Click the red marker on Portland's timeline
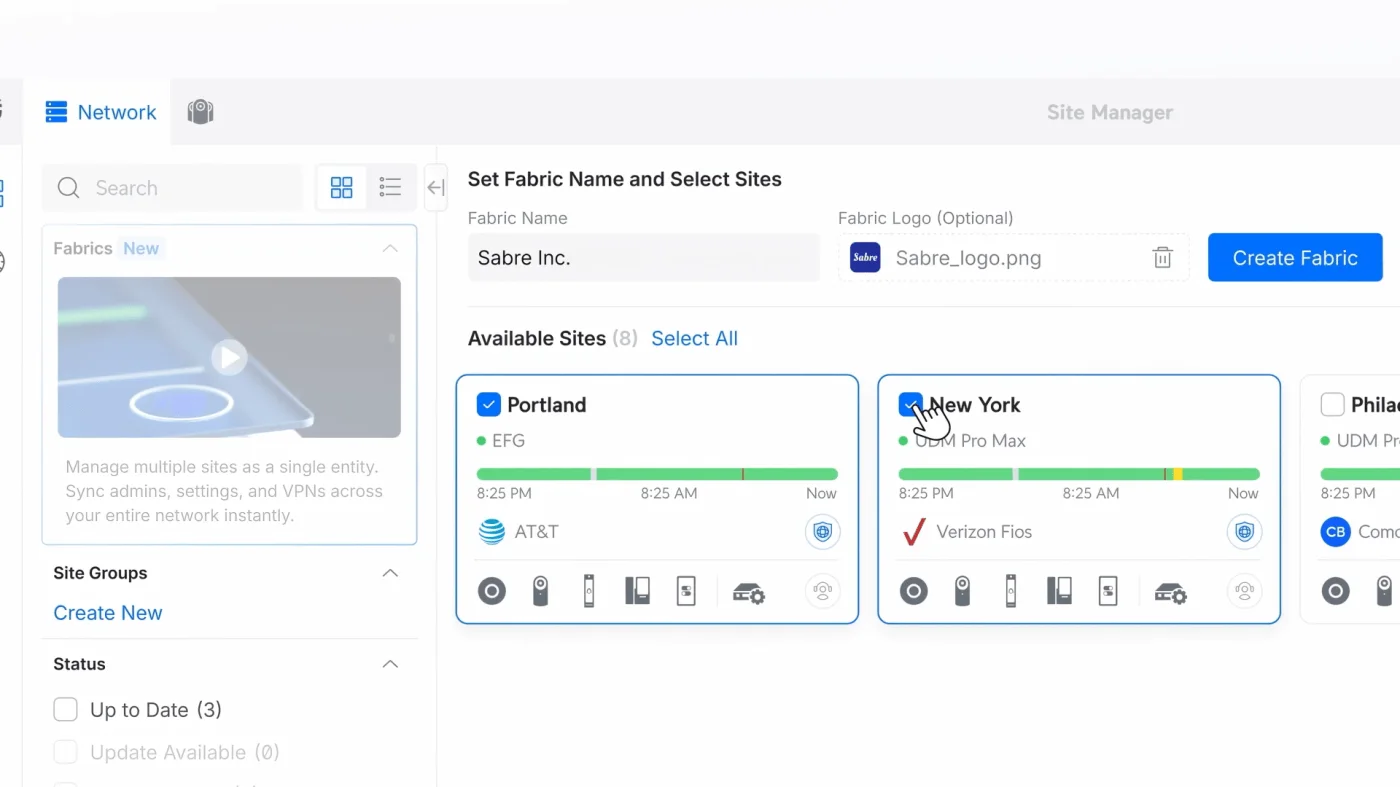Viewport: 1400px width, 787px height. (743, 474)
